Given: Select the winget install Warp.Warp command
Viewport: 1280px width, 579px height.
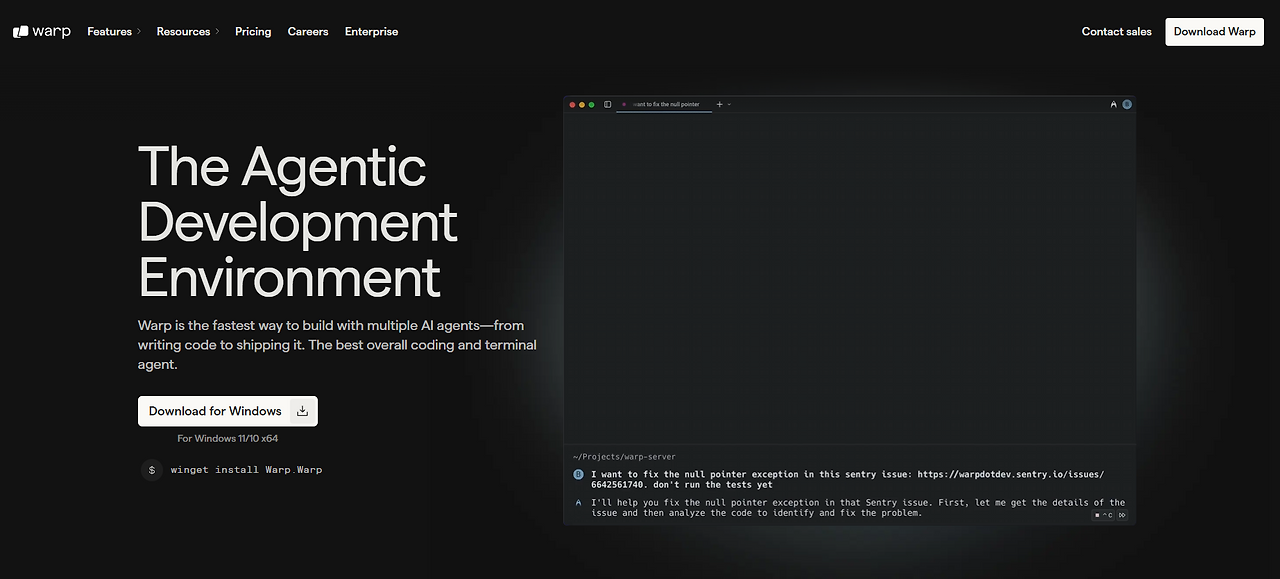Looking at the screenshot, I should tap(246, 469).
